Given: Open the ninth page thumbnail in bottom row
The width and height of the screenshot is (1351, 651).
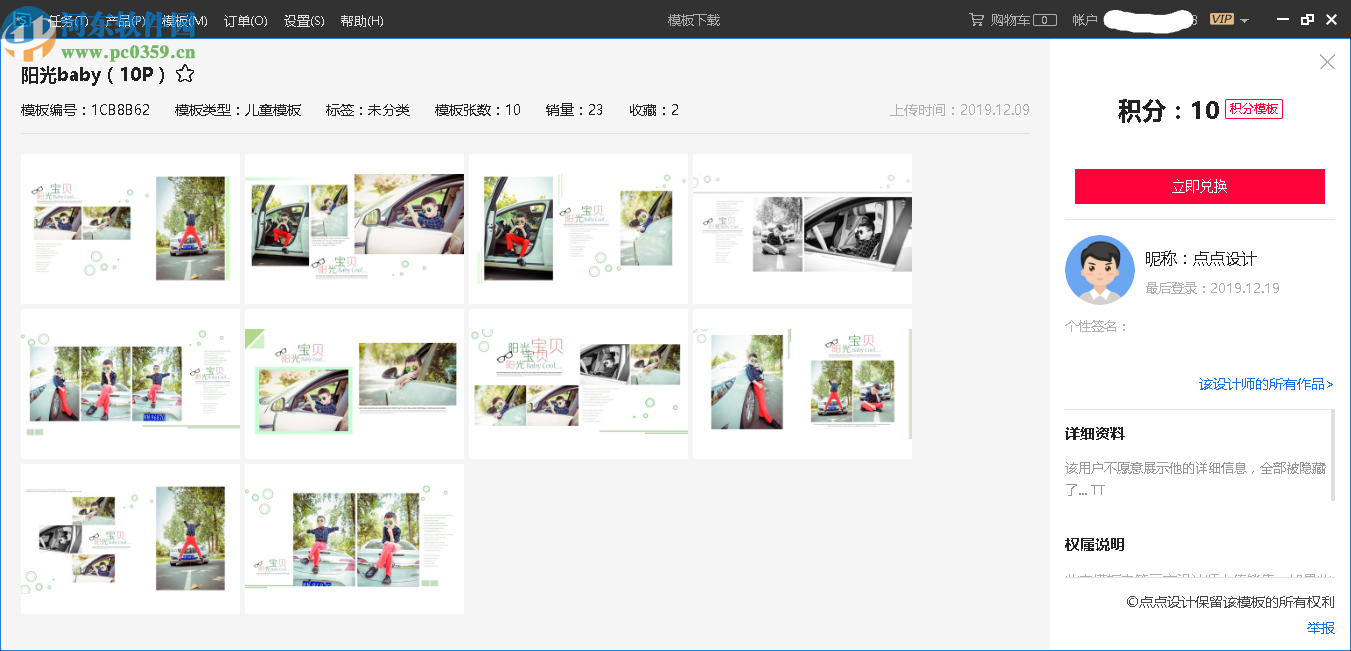Looking at the screenshot, I should tap(130, 539).
